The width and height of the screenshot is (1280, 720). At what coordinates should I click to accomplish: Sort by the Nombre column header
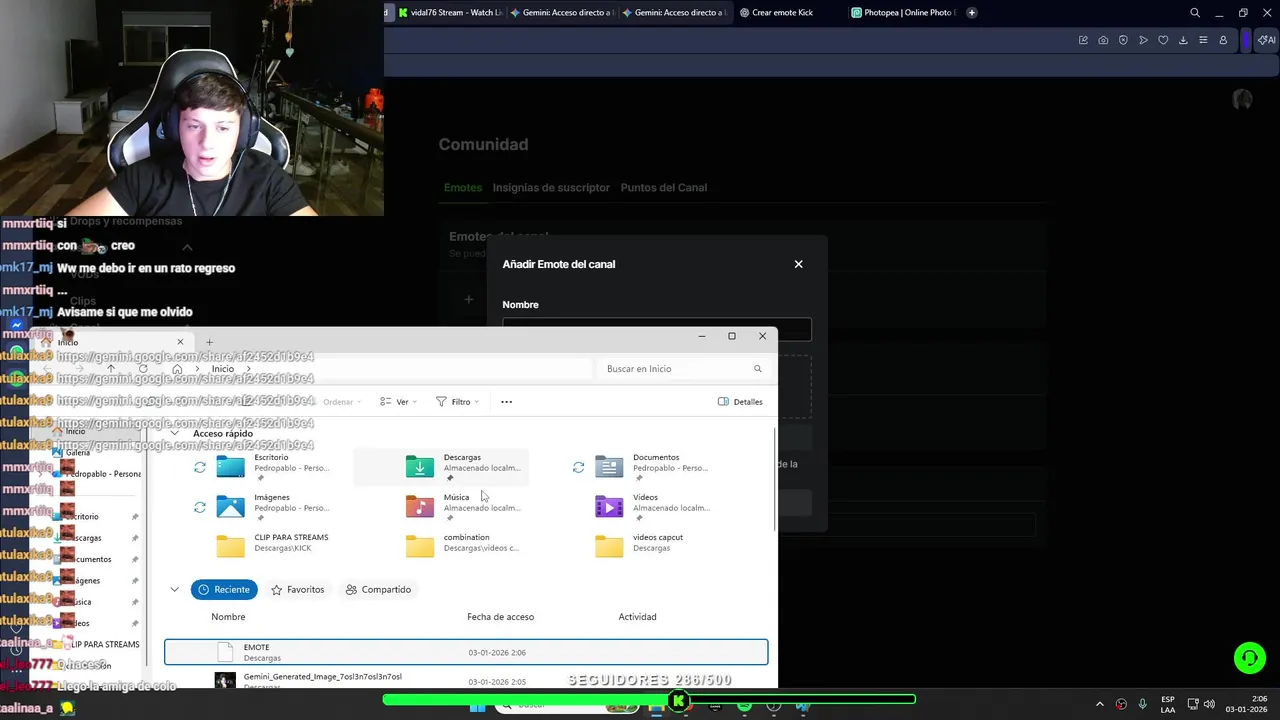click(x=228, y=617)
